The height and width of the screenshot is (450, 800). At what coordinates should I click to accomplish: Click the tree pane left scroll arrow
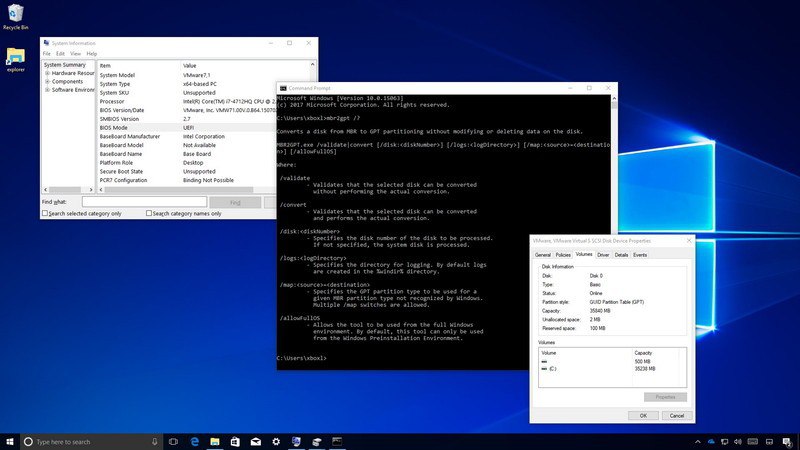pos(46,189)
